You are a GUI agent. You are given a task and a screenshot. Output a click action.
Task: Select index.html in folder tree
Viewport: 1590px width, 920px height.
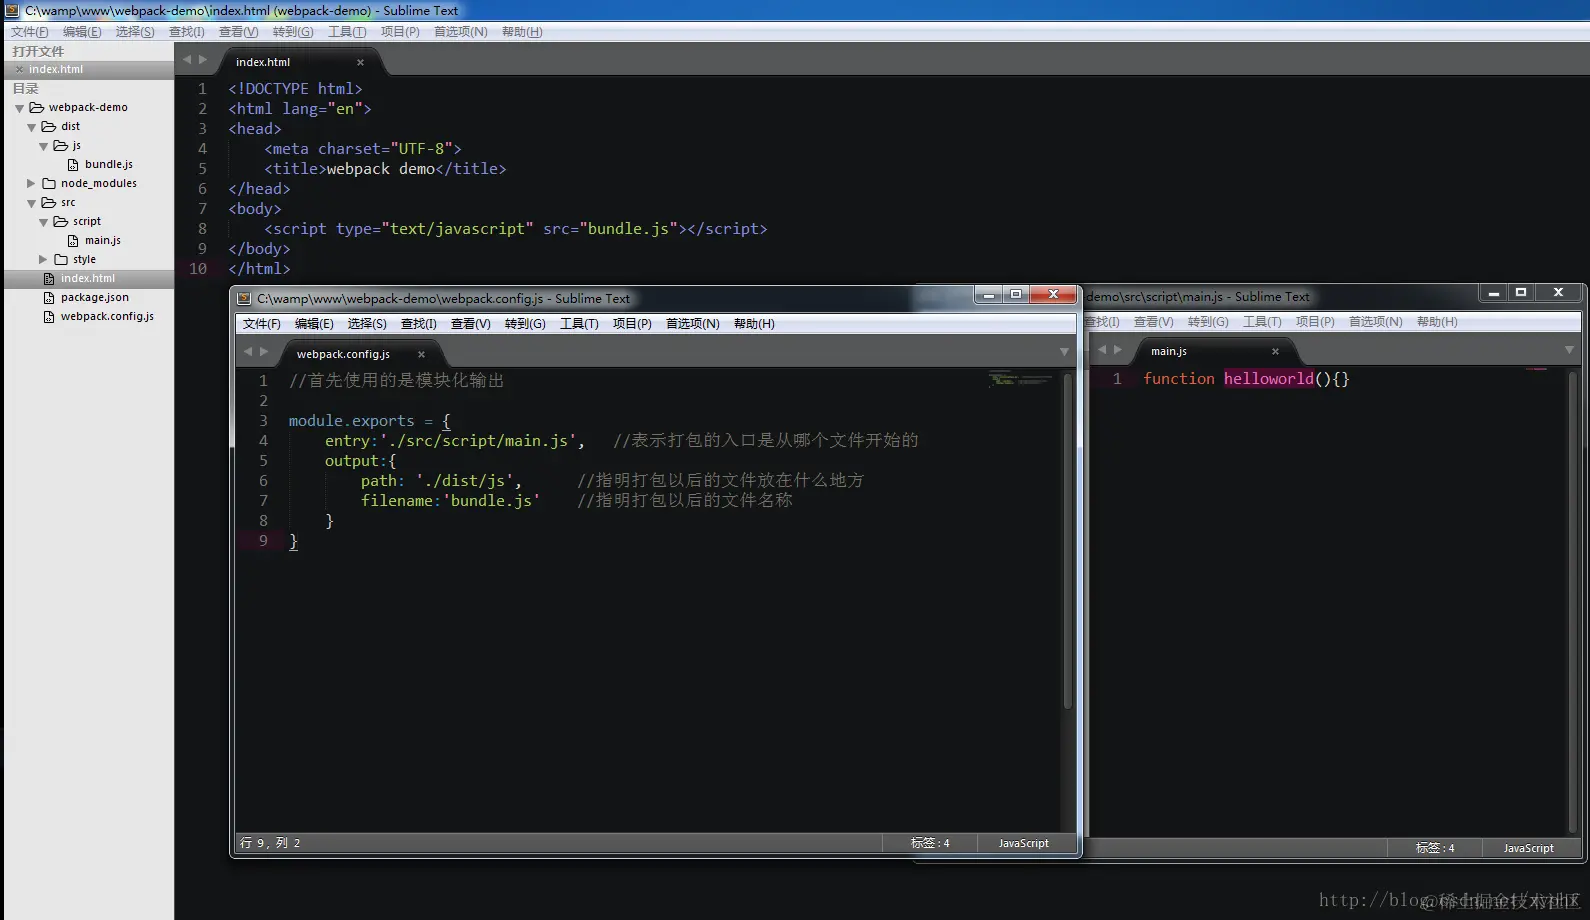point(87,279)
